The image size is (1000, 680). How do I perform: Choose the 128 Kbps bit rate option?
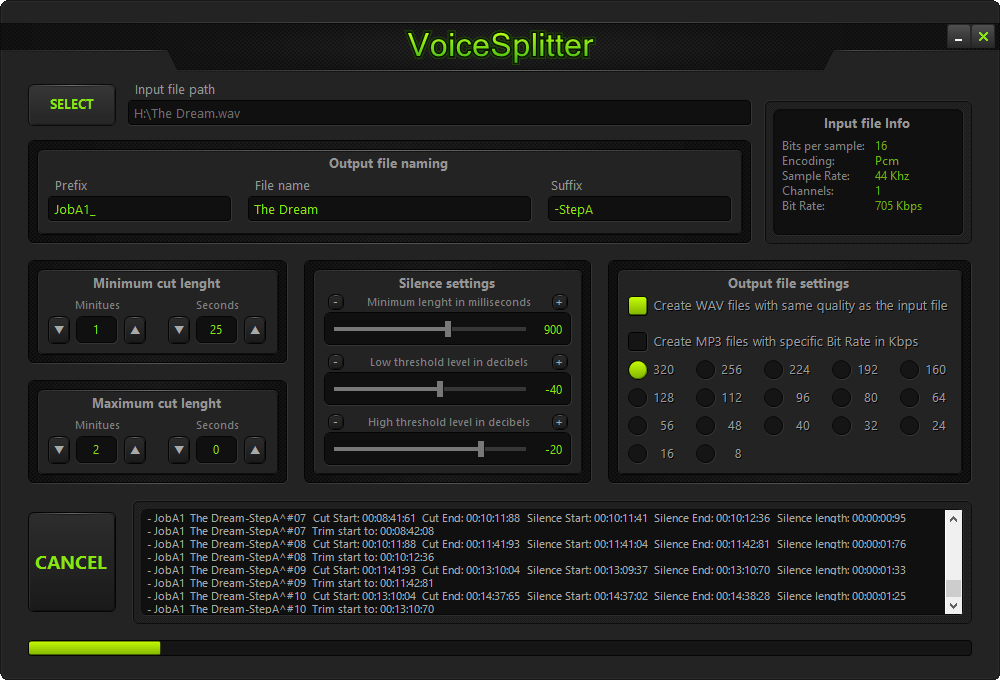(638, 398)
